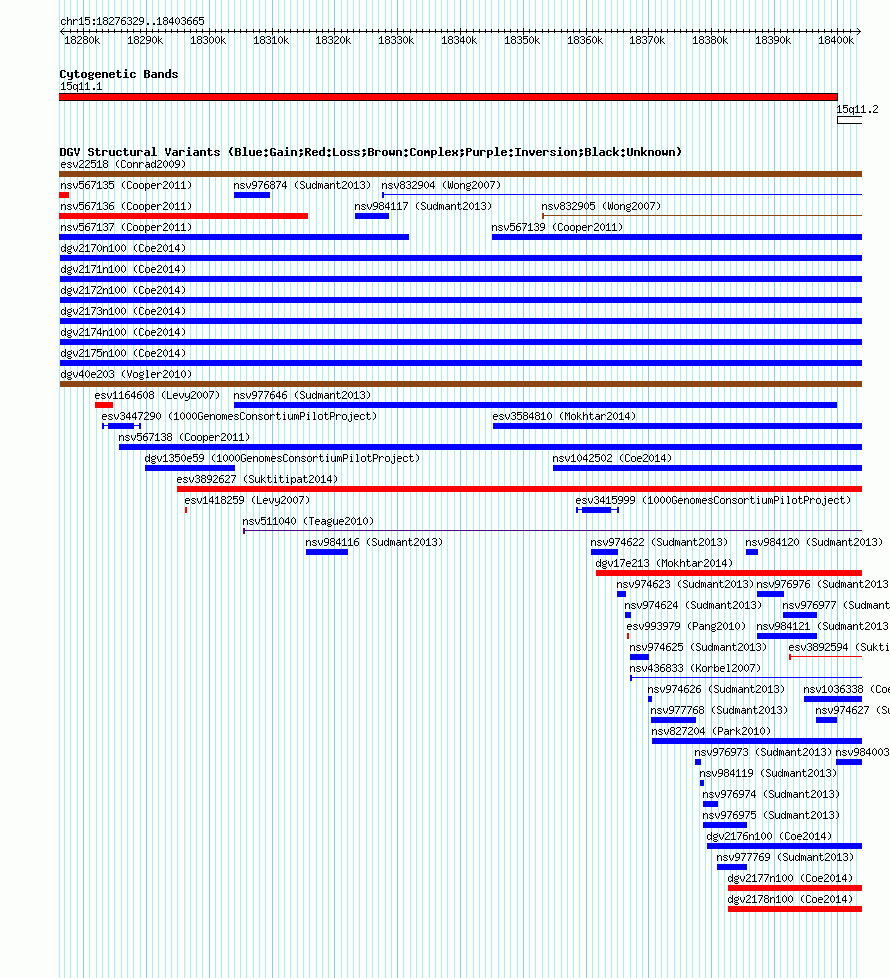The height and width of the screenshot is (978, 890).
Task: Click the DGV Structural Variants track title
Action: coord(370,152)
